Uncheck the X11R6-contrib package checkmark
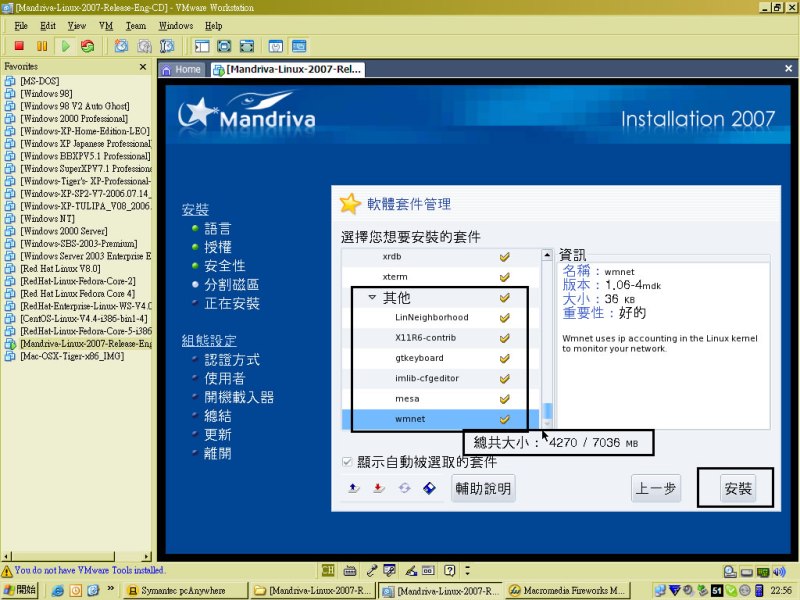 (x=505, y=338)
